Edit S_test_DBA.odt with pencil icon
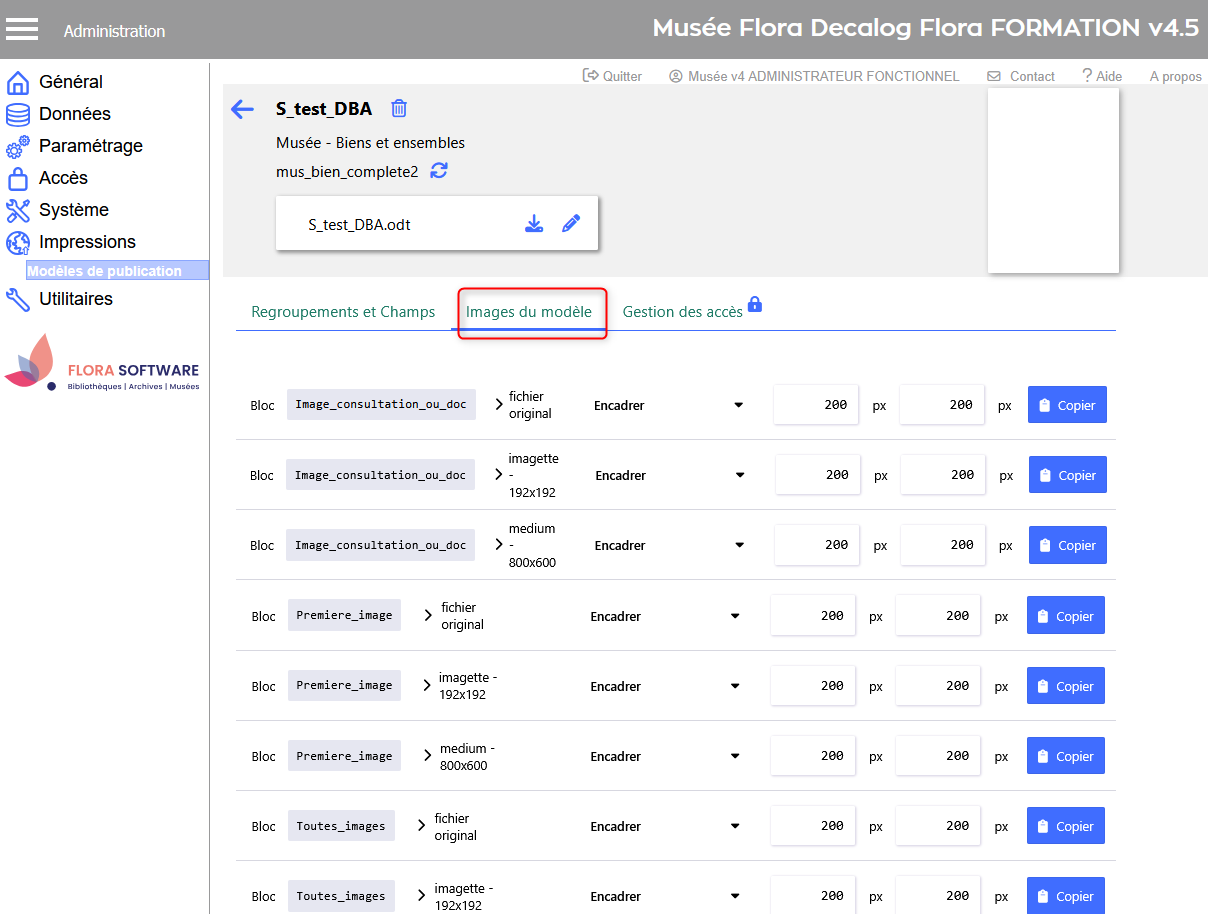Screen dimensions: 1208x914 [571, 224]
